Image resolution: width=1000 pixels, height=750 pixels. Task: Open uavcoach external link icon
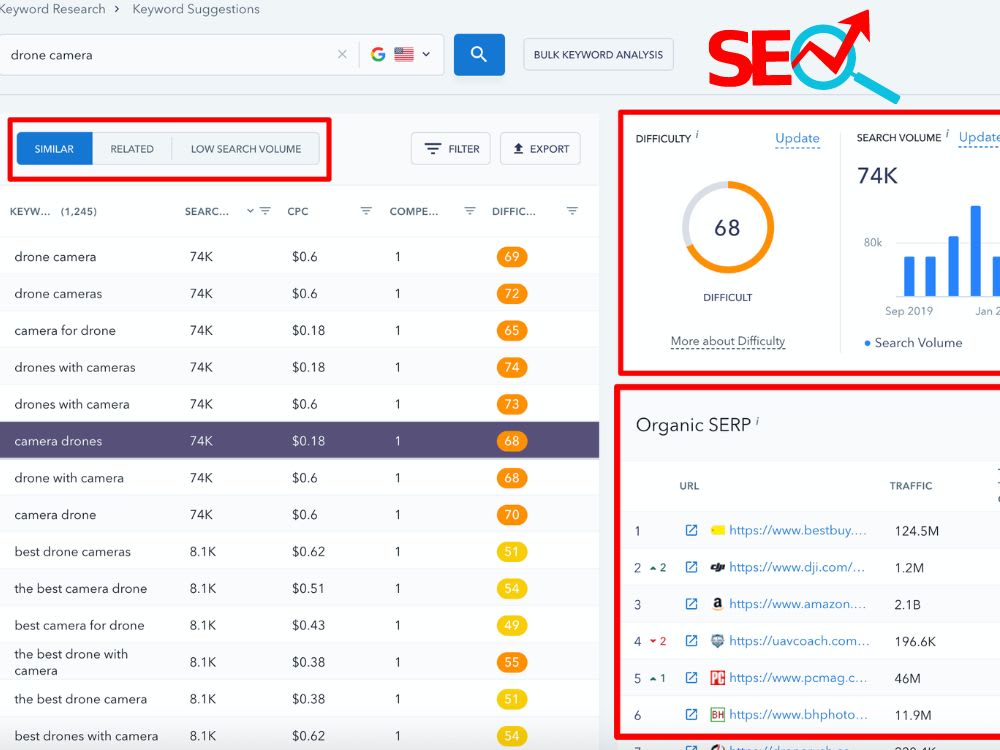point(691,640)
